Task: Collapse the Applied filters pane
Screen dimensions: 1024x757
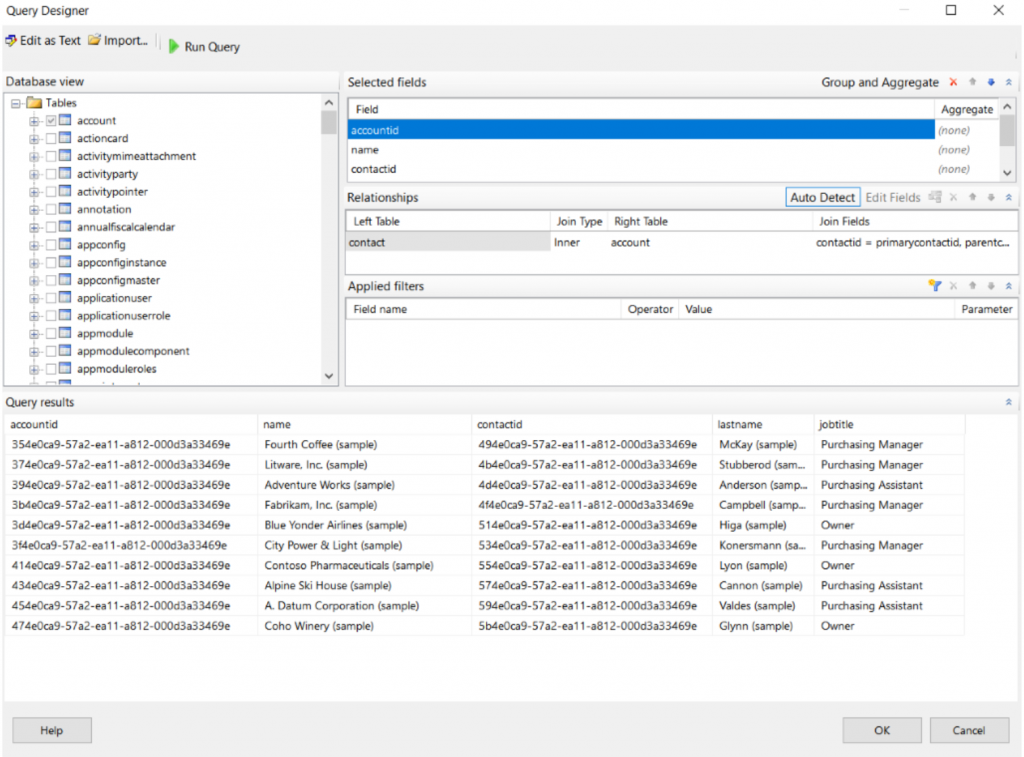Action: point(1009,286)
